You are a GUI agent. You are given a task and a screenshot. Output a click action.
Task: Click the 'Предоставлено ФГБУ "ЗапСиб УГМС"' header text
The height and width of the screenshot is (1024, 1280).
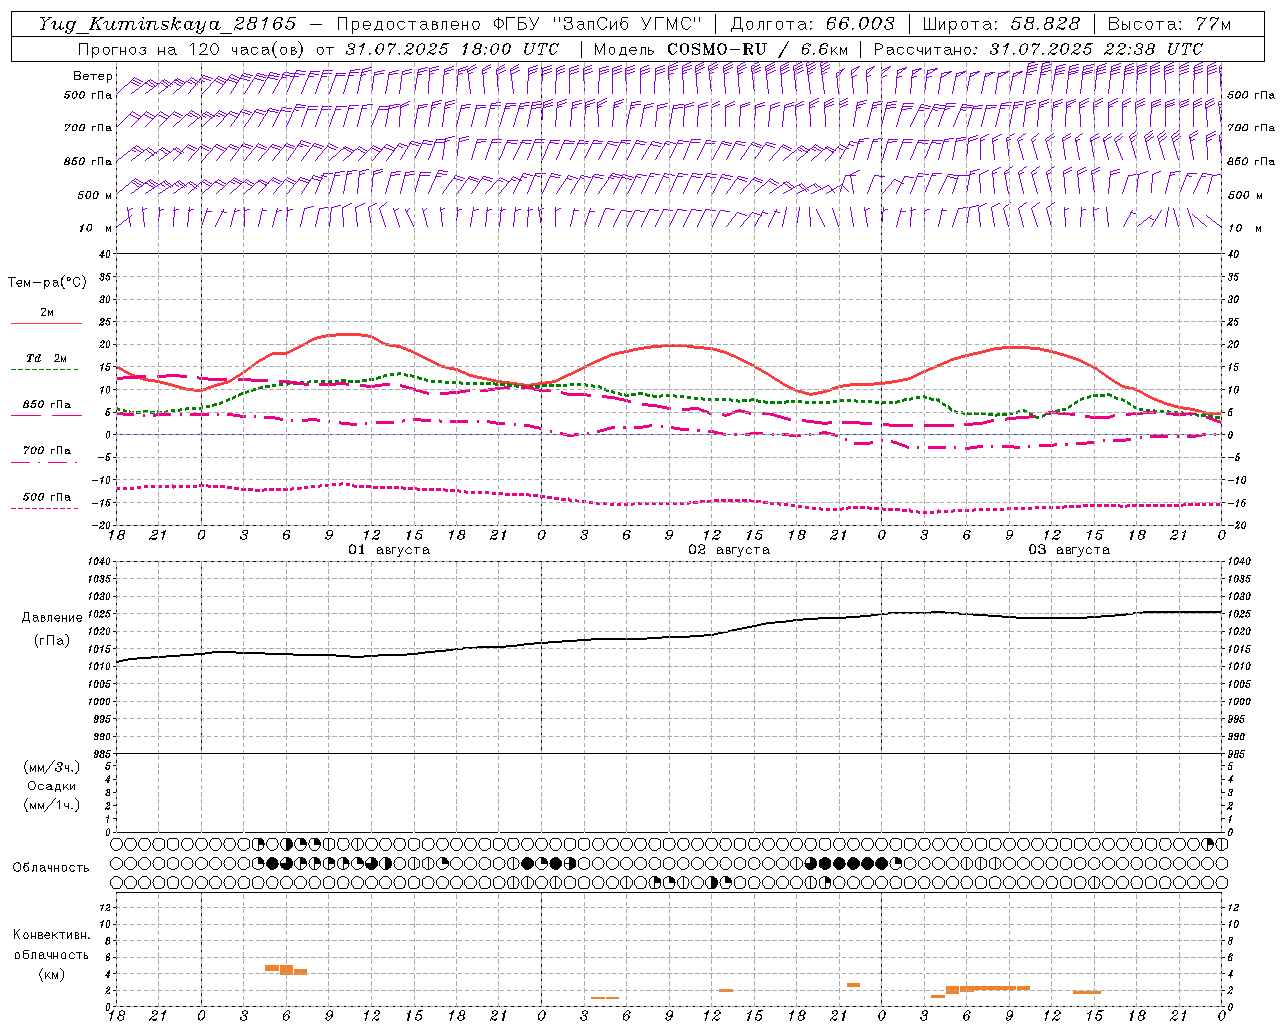pos(519,24)
